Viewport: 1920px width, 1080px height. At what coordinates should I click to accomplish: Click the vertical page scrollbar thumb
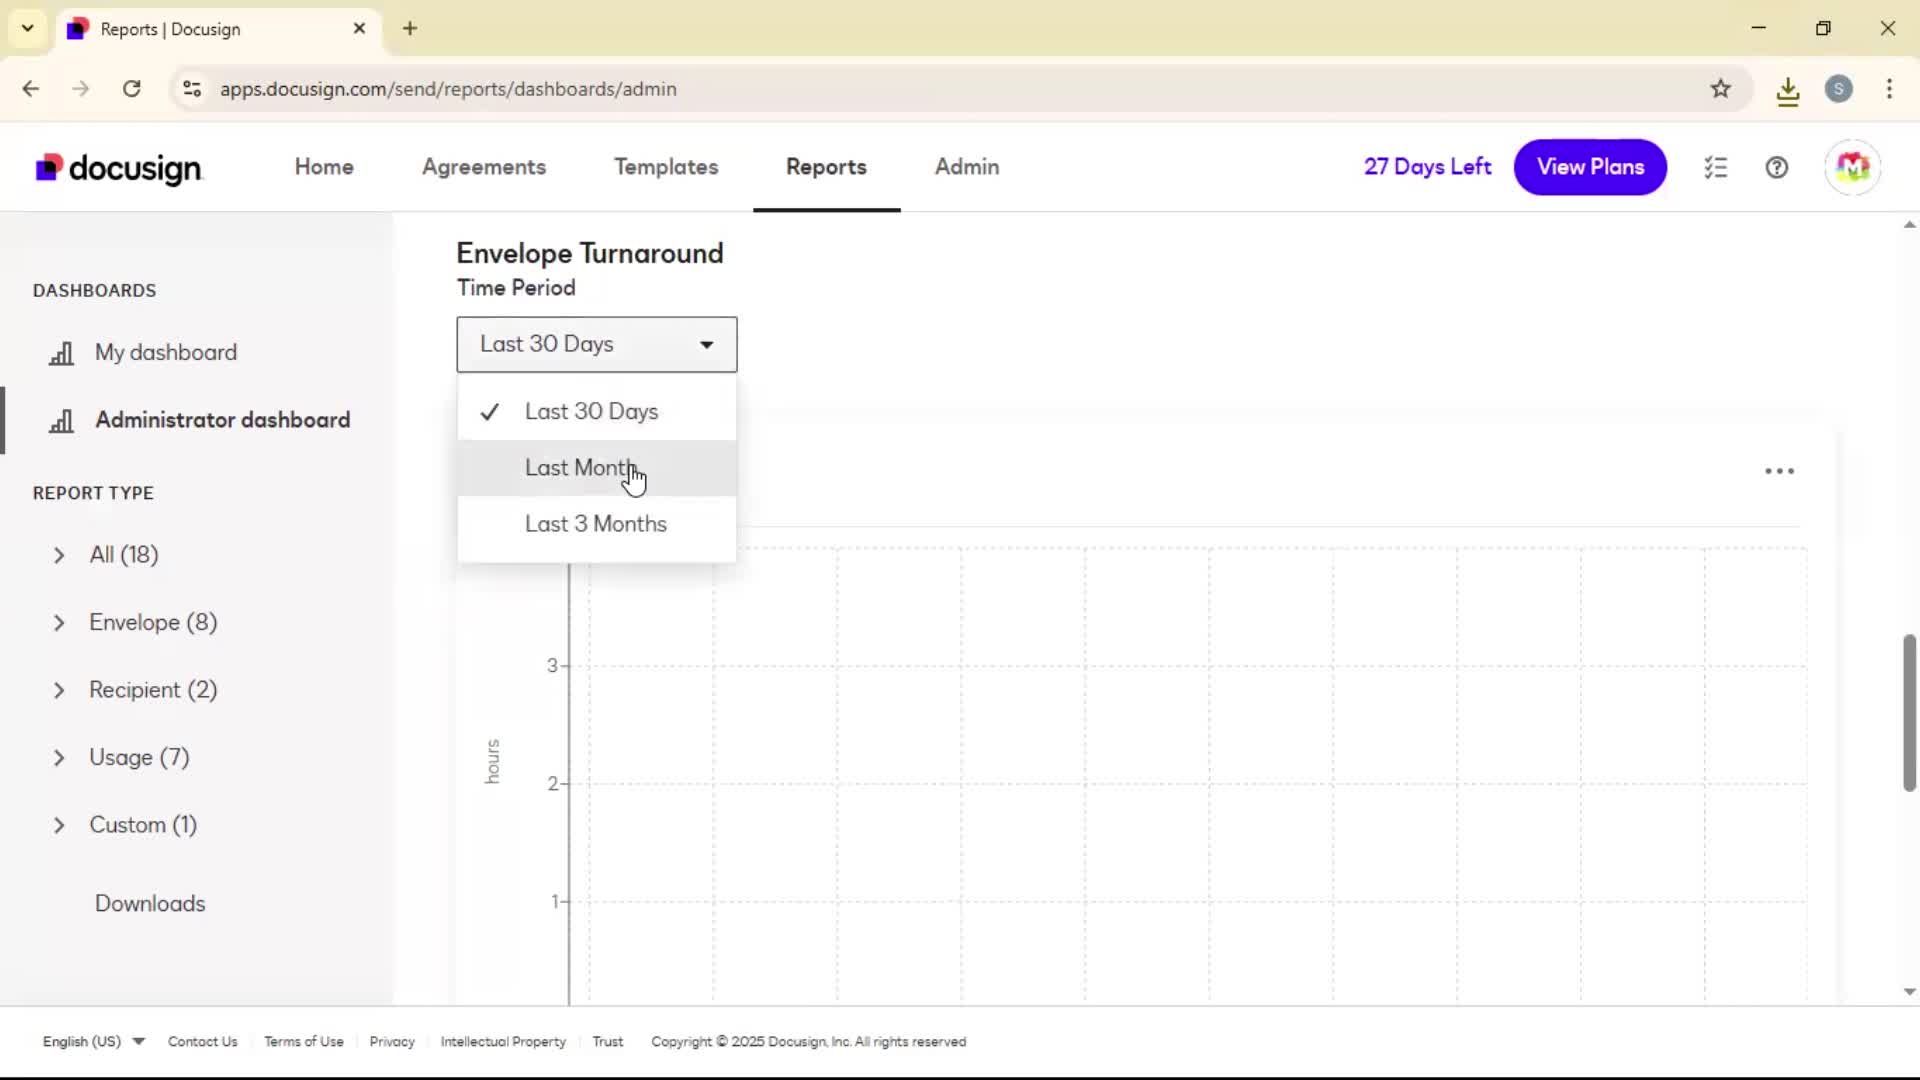tap(1909, 712)
